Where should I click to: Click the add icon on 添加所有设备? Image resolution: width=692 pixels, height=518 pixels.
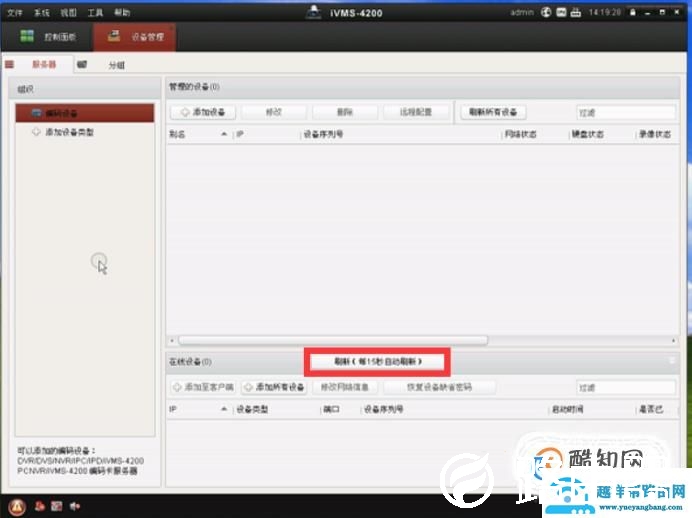248,387
